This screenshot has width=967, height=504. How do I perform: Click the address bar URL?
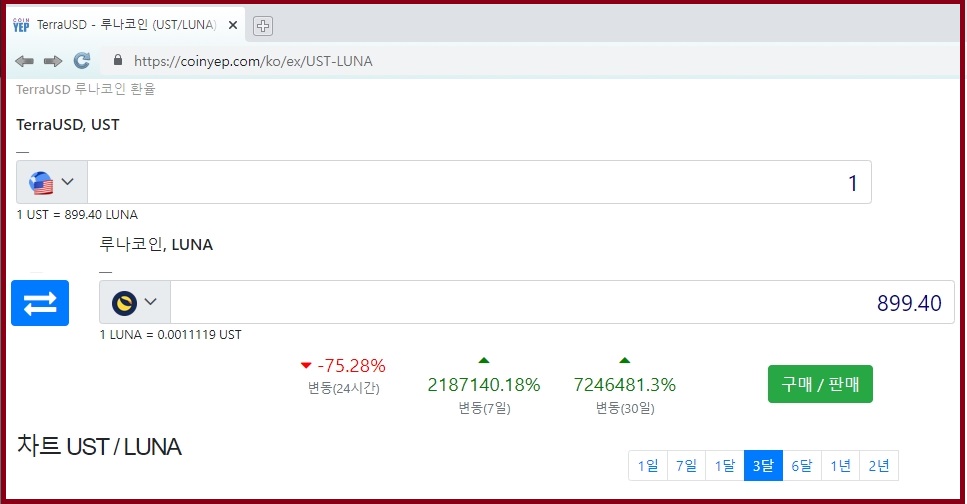point(253,61)
